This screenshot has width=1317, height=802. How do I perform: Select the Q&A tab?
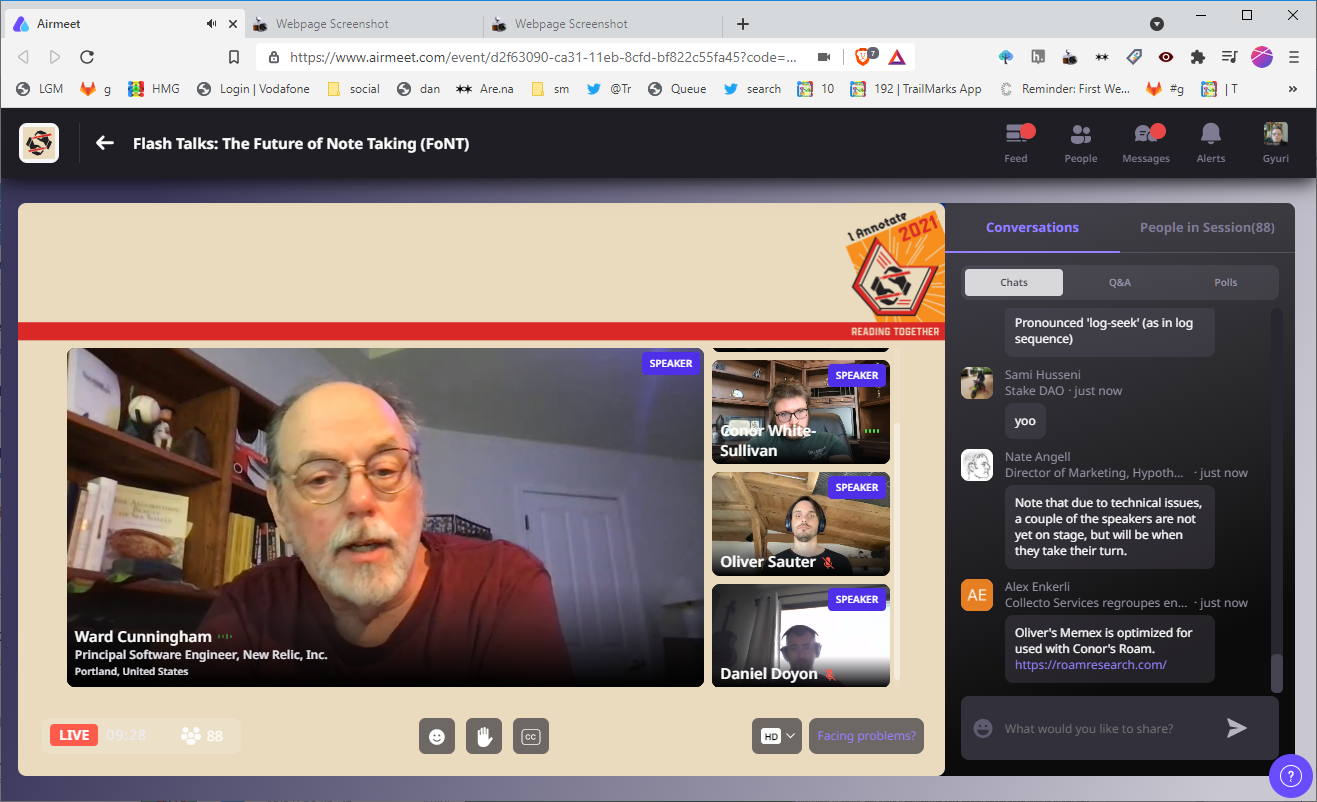(1120, 282)
